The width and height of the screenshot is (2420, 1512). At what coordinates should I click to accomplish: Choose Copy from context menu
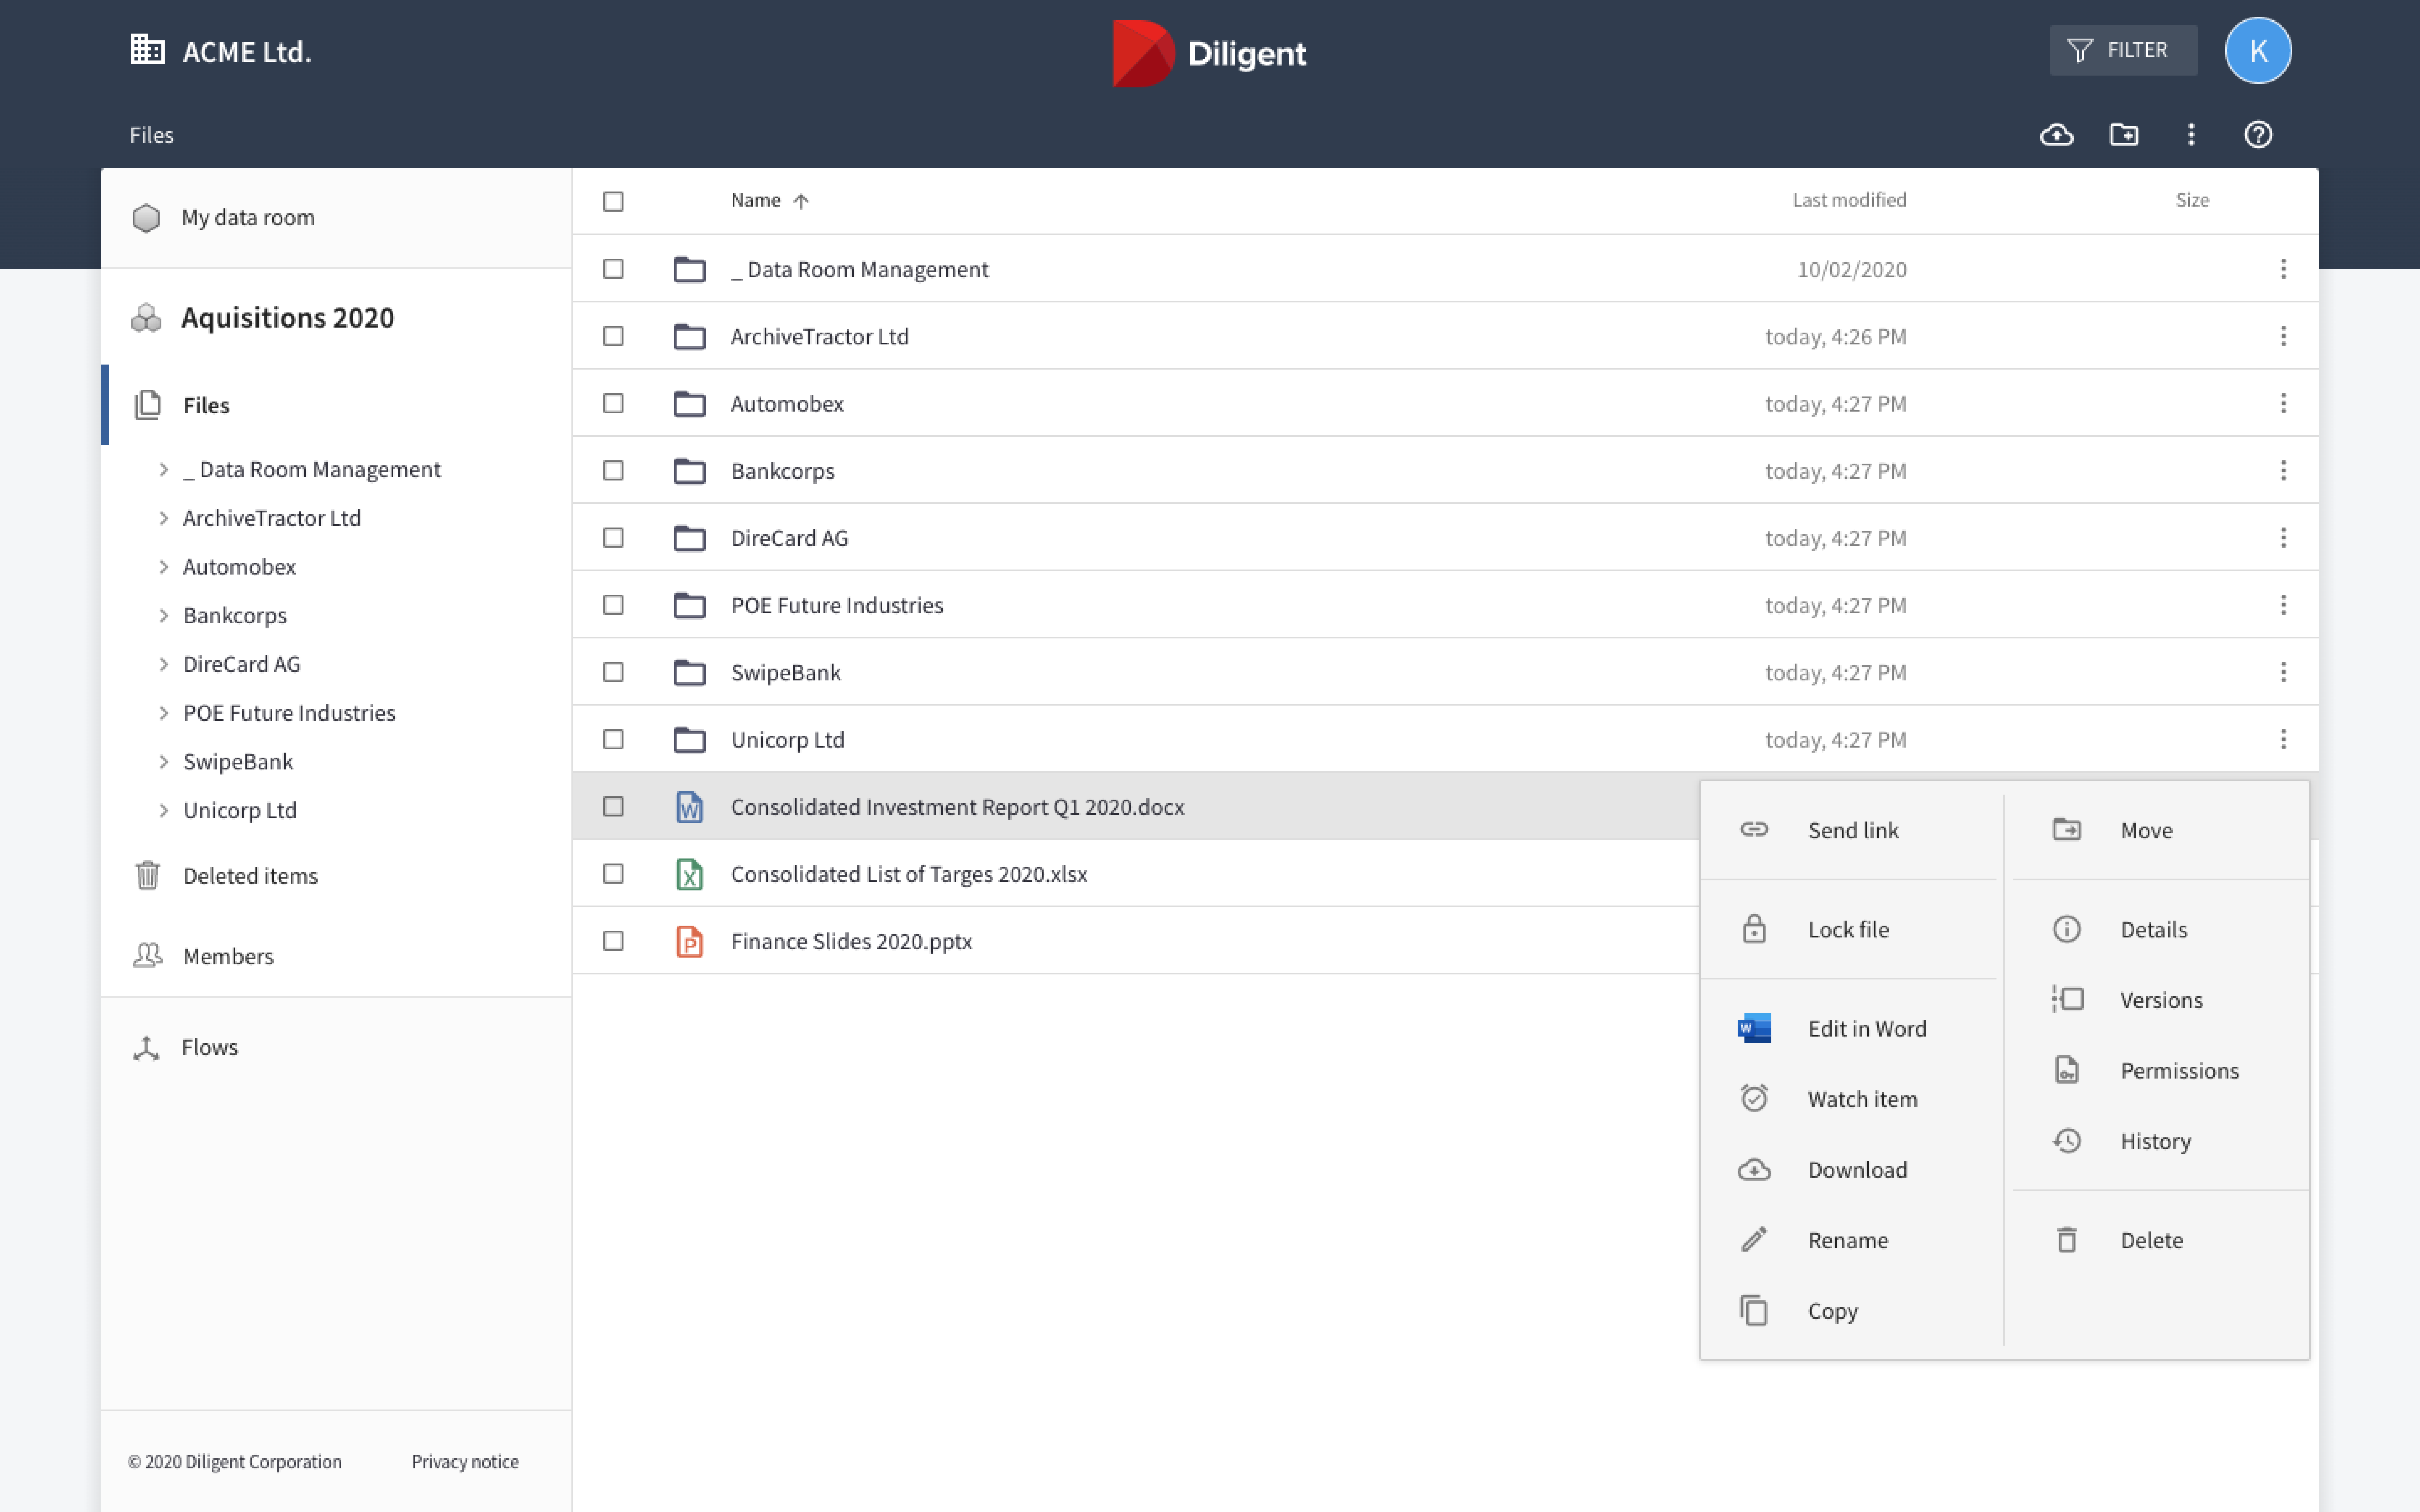[x=1850, y=1311]
